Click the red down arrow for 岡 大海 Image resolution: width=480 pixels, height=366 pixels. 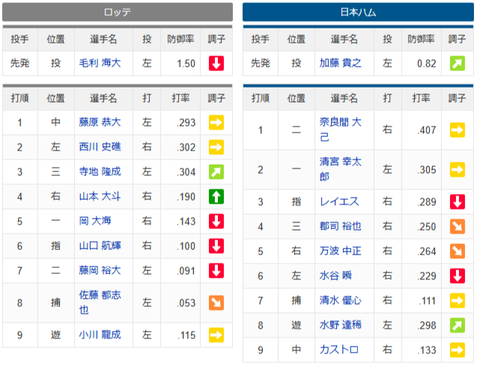click(x=216, y=221)
